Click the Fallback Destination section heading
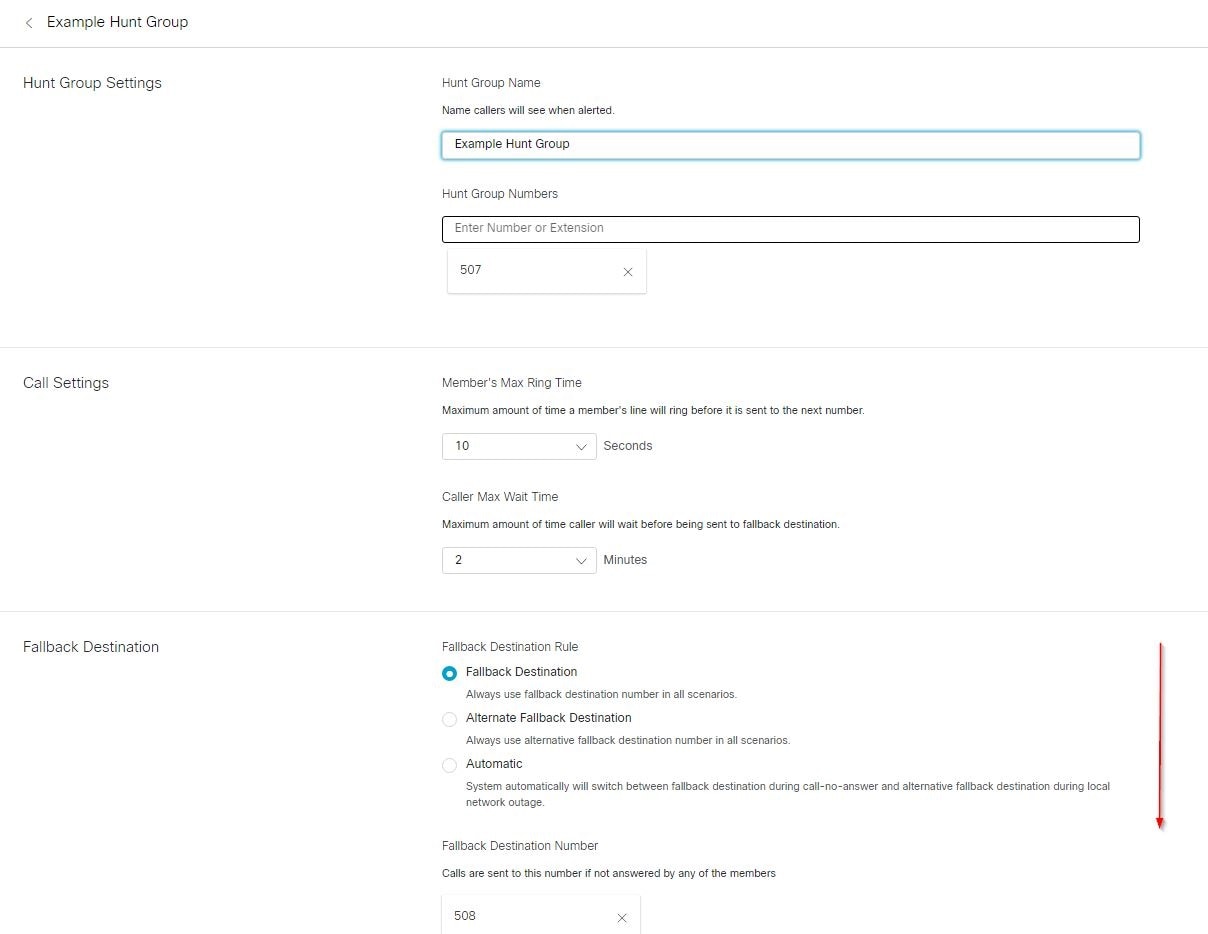 click(x=90, y=647)
